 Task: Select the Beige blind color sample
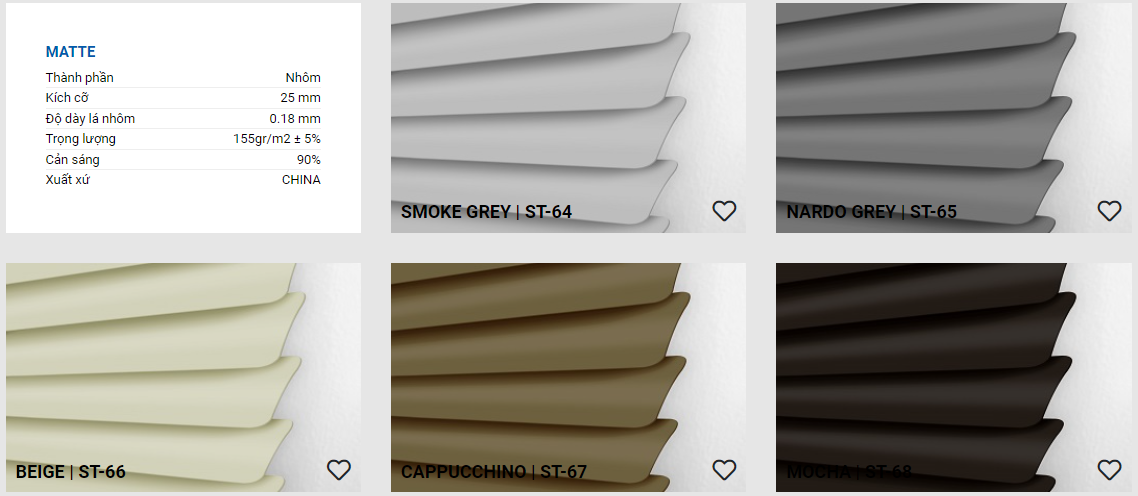(184, 378)
